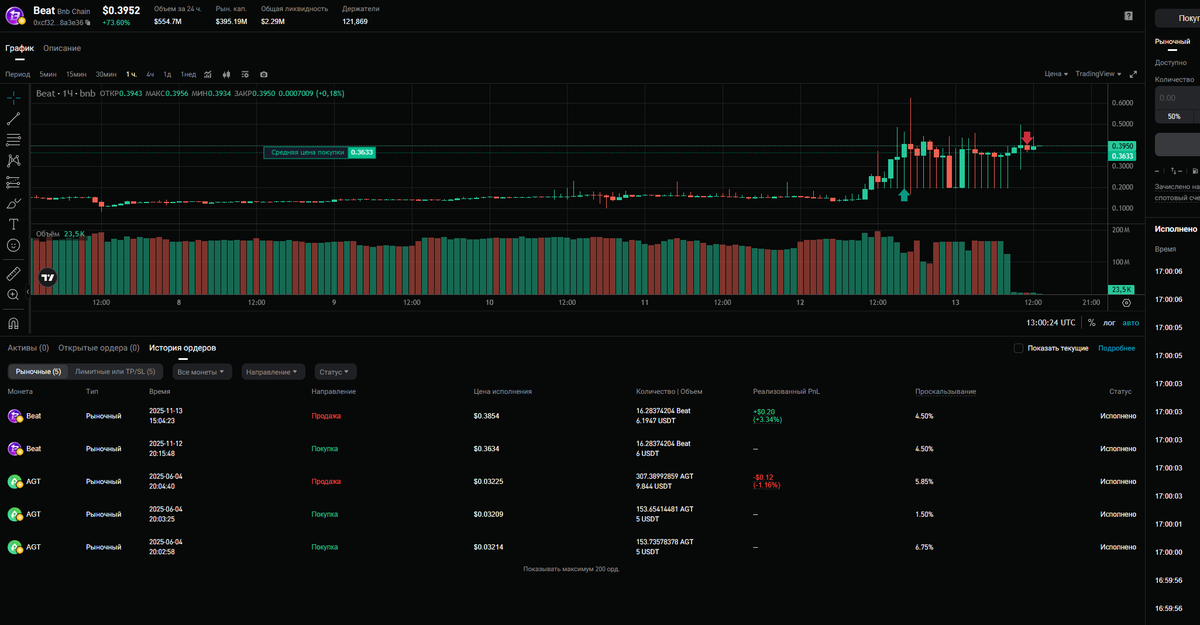Open the 'Подробнее' link
Image resolution: width=1200 pixels, height=625 pixels.
coord(1117,348)
